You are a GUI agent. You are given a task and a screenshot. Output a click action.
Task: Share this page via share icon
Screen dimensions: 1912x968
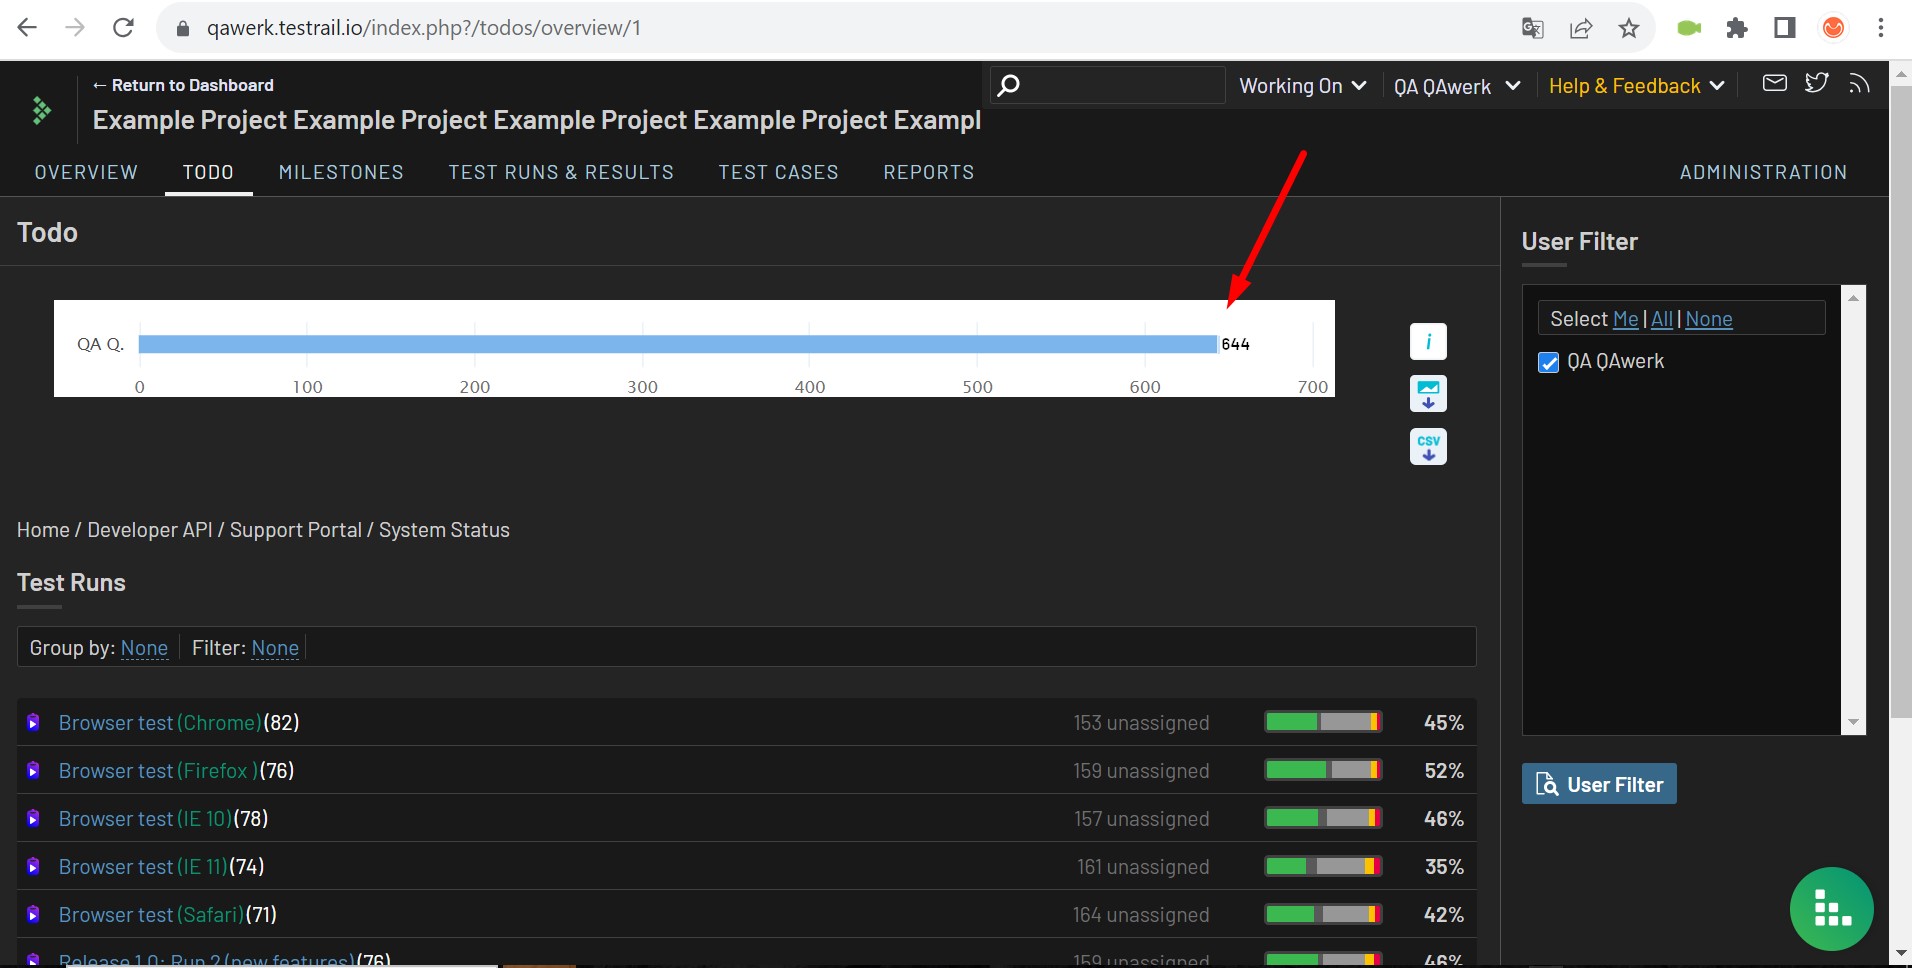[x=1581, y=28]
